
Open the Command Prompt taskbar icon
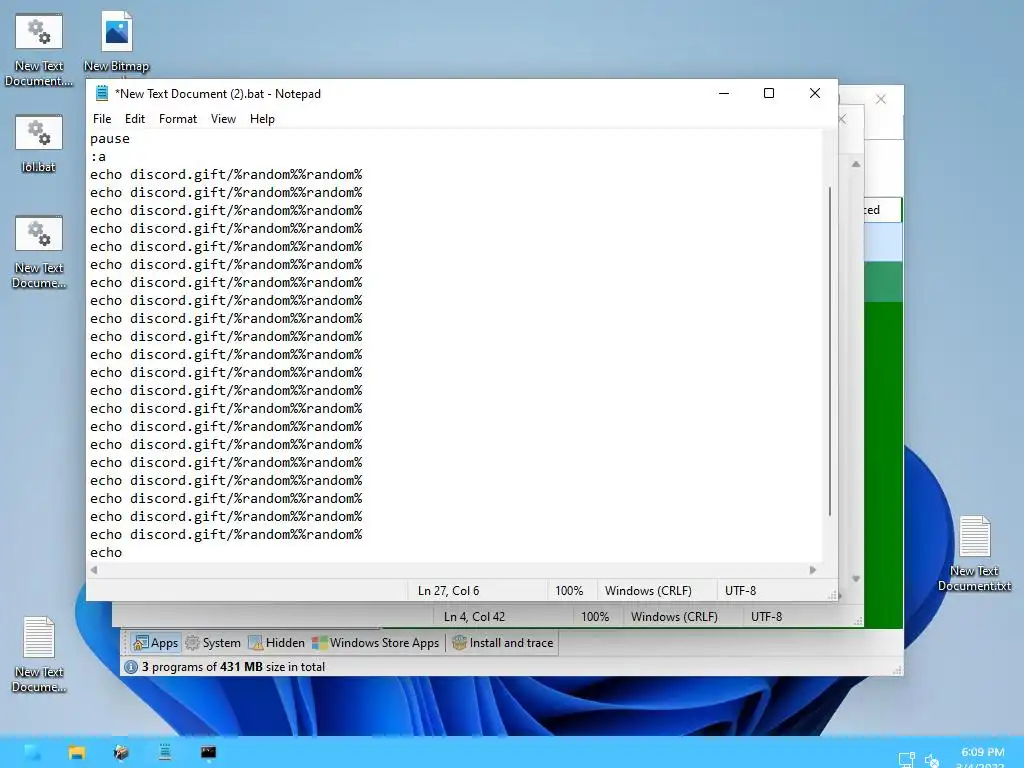[x=208, y=752]
